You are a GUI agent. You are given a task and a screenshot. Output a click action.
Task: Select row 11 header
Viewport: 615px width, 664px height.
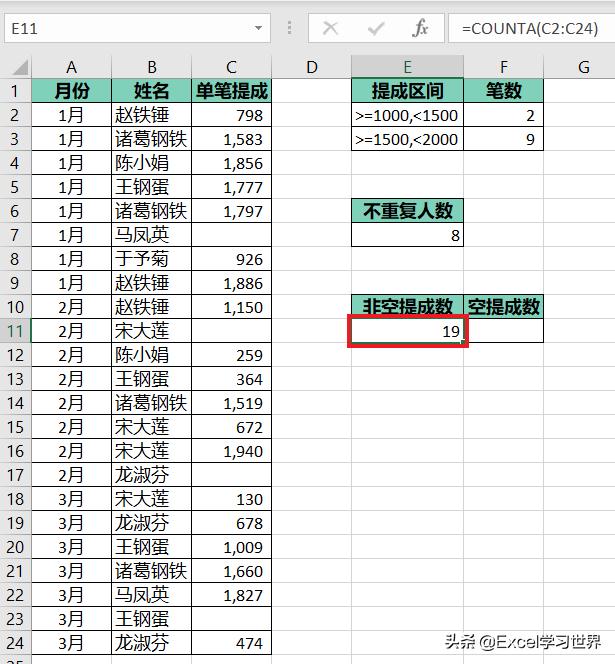tap(15, 331)
